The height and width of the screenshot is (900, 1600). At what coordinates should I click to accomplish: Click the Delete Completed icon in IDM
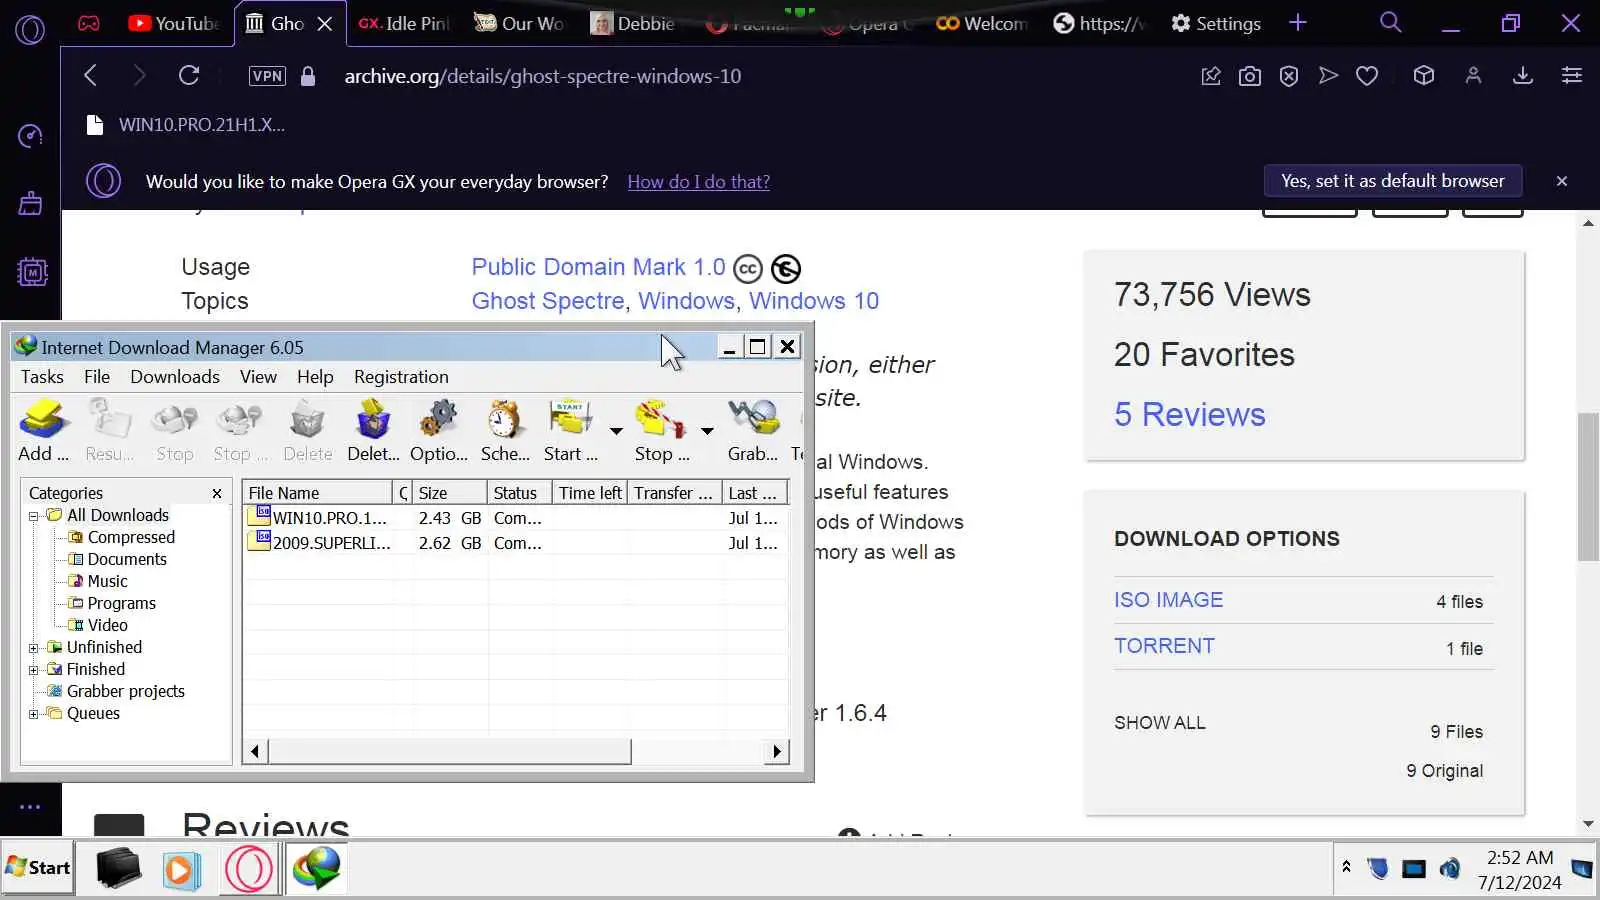pyautogui.click(x=373, y=430)
